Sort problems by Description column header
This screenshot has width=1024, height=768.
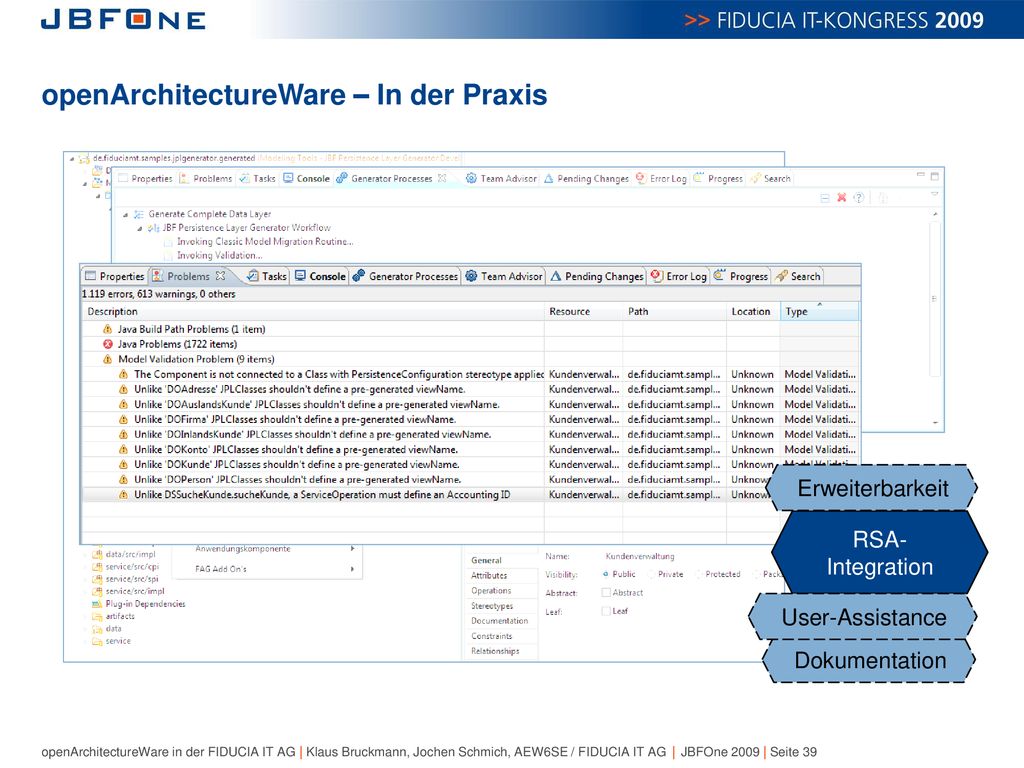313,312
